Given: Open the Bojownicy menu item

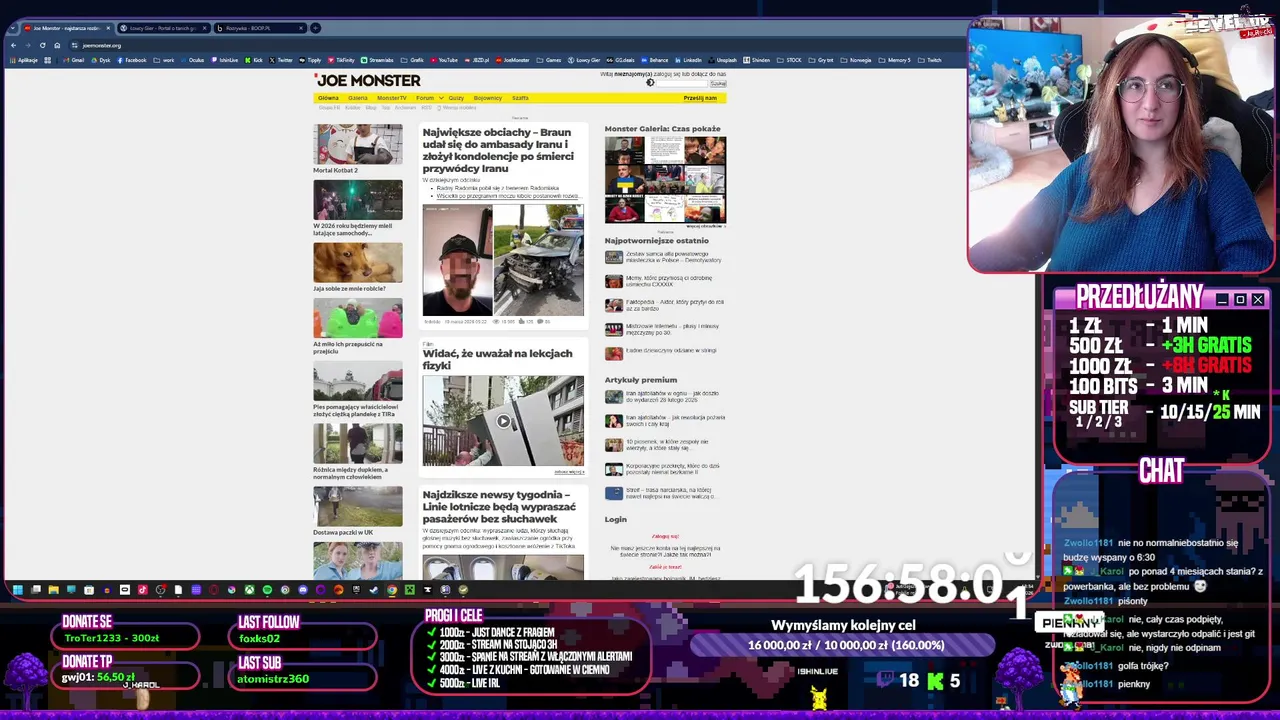Looking at the screenshot, I should pos(488,98).
